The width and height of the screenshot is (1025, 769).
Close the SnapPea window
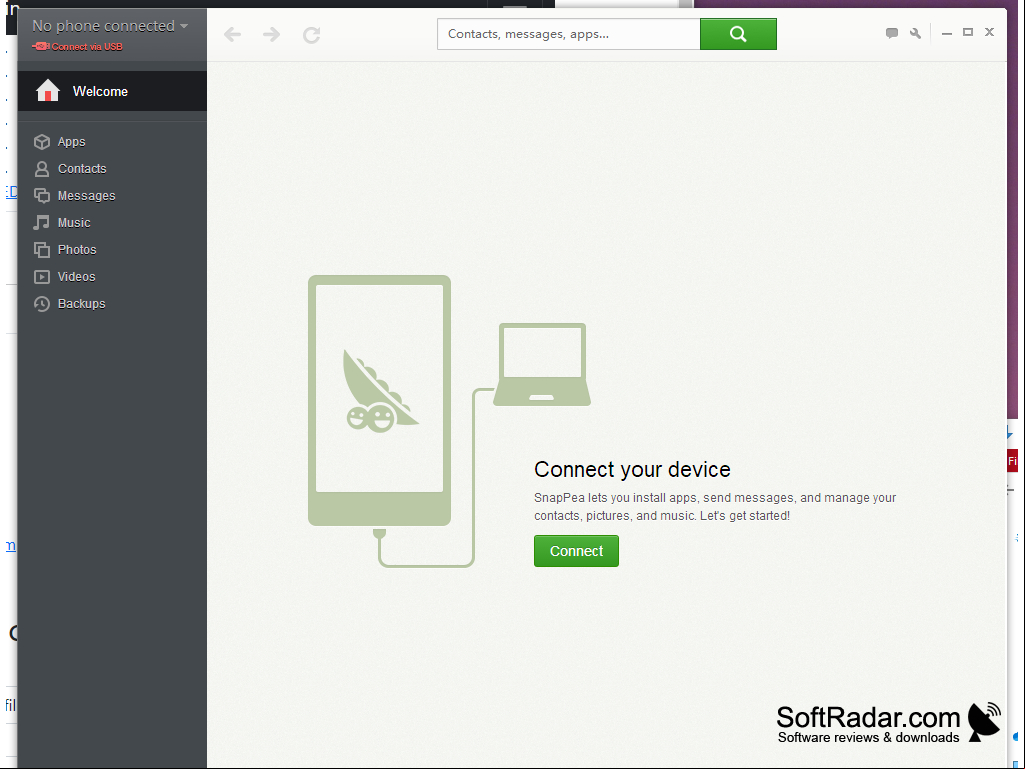(x=990, y=32)
